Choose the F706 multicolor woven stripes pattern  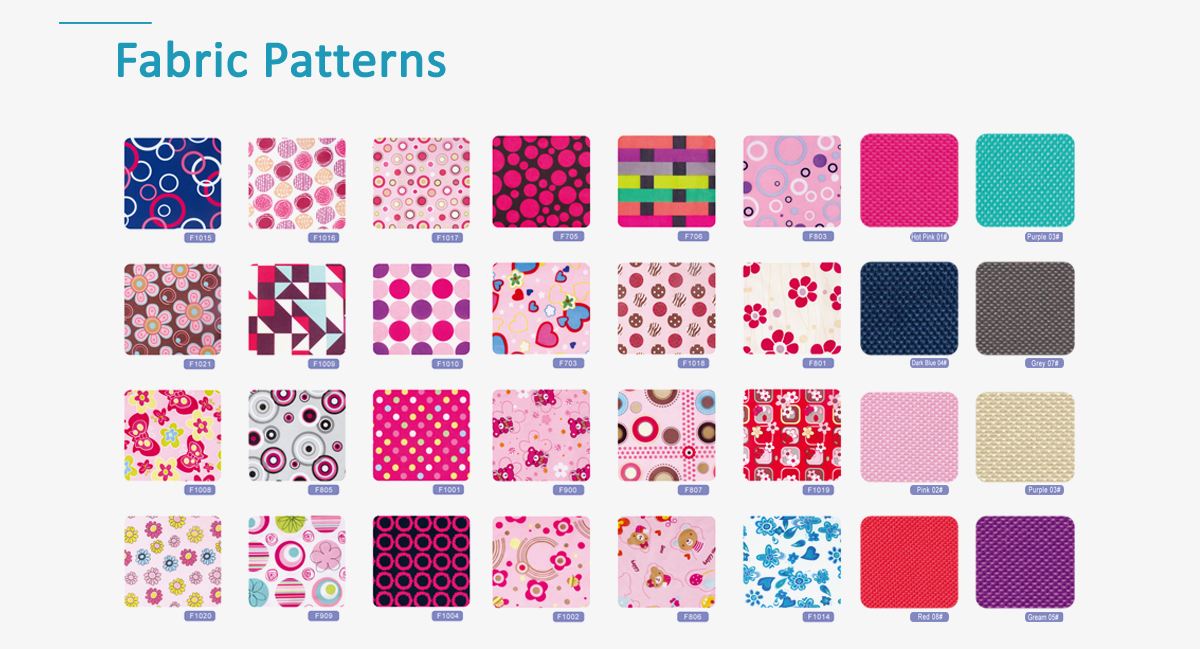coord(666,182)
